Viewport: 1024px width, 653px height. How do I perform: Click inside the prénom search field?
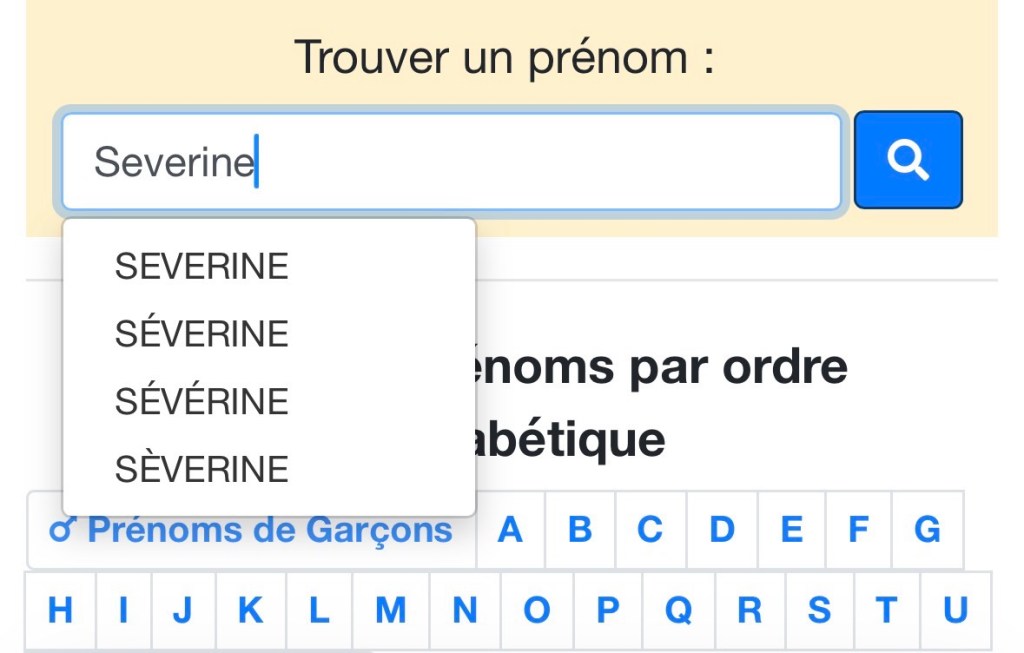click(450, 160)
